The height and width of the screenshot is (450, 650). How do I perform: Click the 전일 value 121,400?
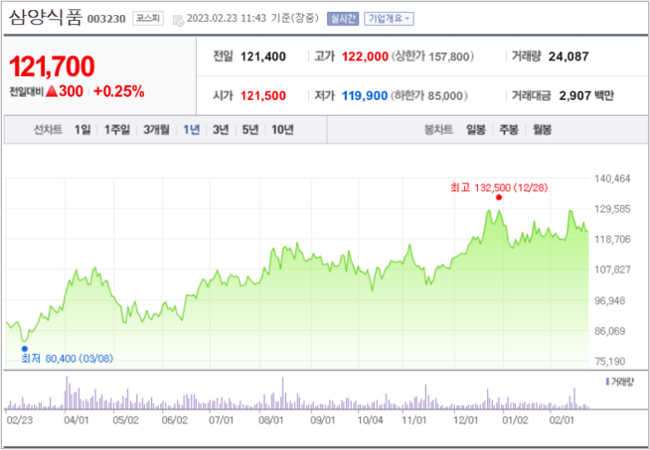coord(263,57)
